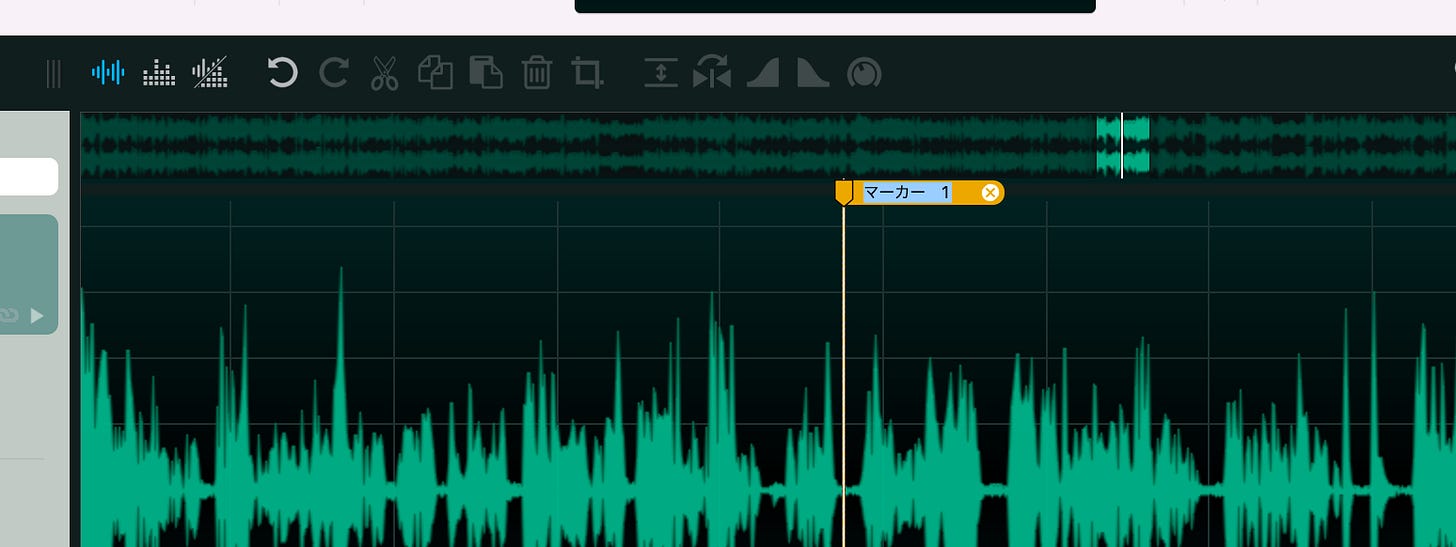Switch to spectrum bars view icon
The image size is (1456, 547).
[159, 72]
